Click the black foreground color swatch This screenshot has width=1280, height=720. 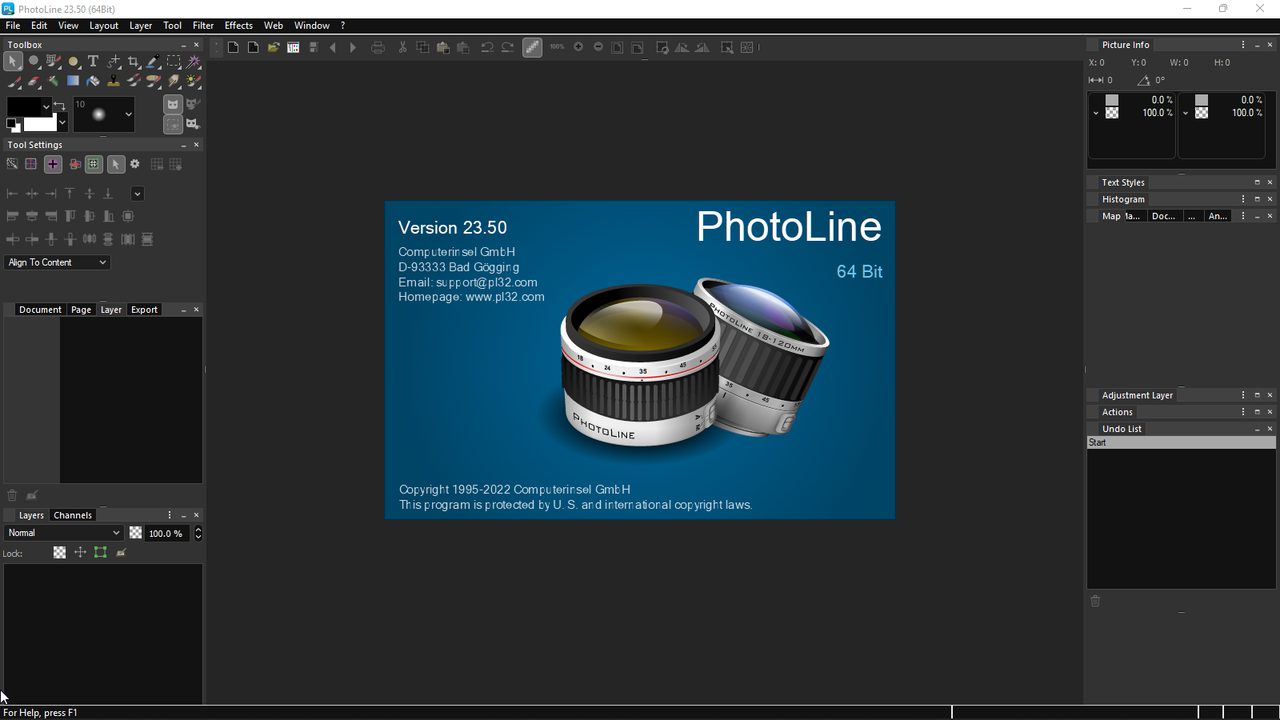pos(24,106)
